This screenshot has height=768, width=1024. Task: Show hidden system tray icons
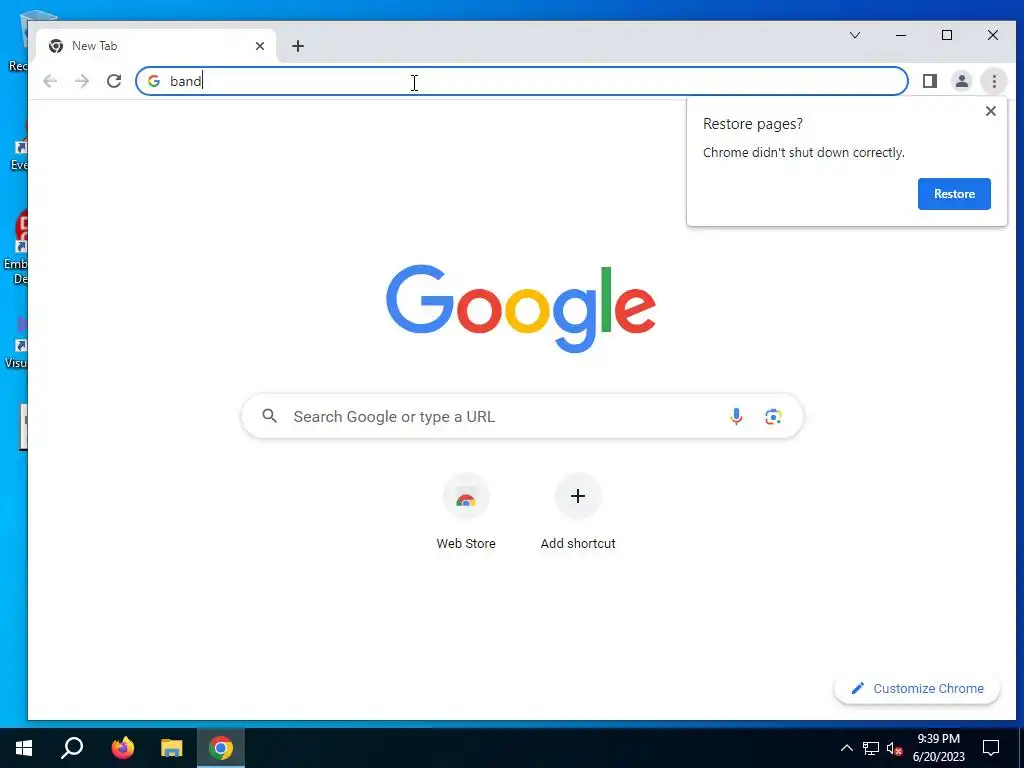(846, 748)
